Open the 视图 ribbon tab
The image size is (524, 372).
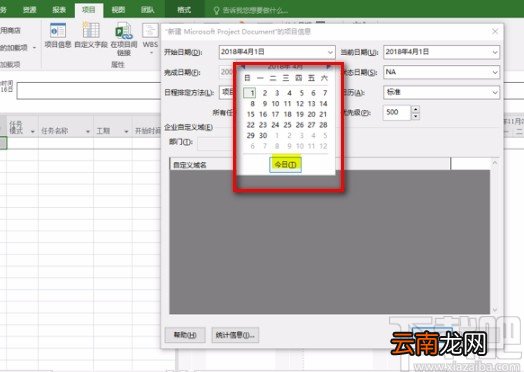118,10
